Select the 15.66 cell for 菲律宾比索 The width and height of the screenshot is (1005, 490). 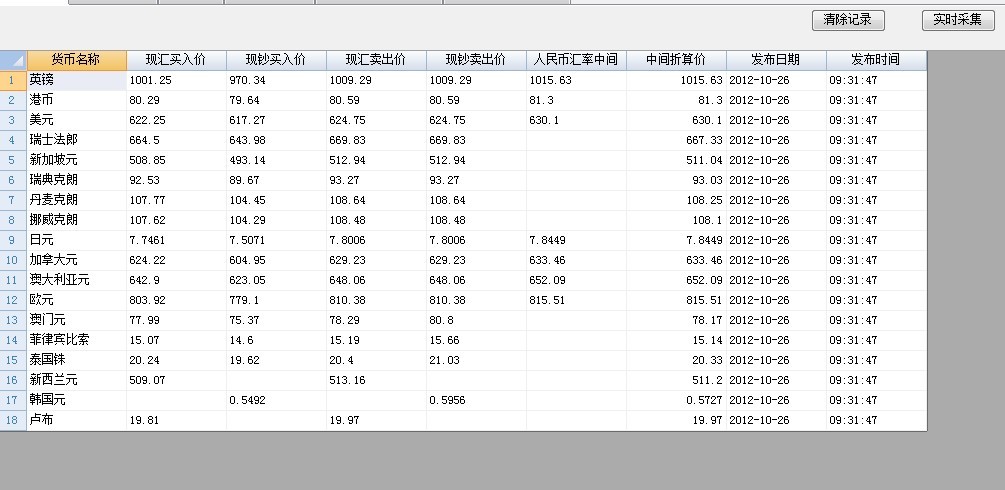476,340
